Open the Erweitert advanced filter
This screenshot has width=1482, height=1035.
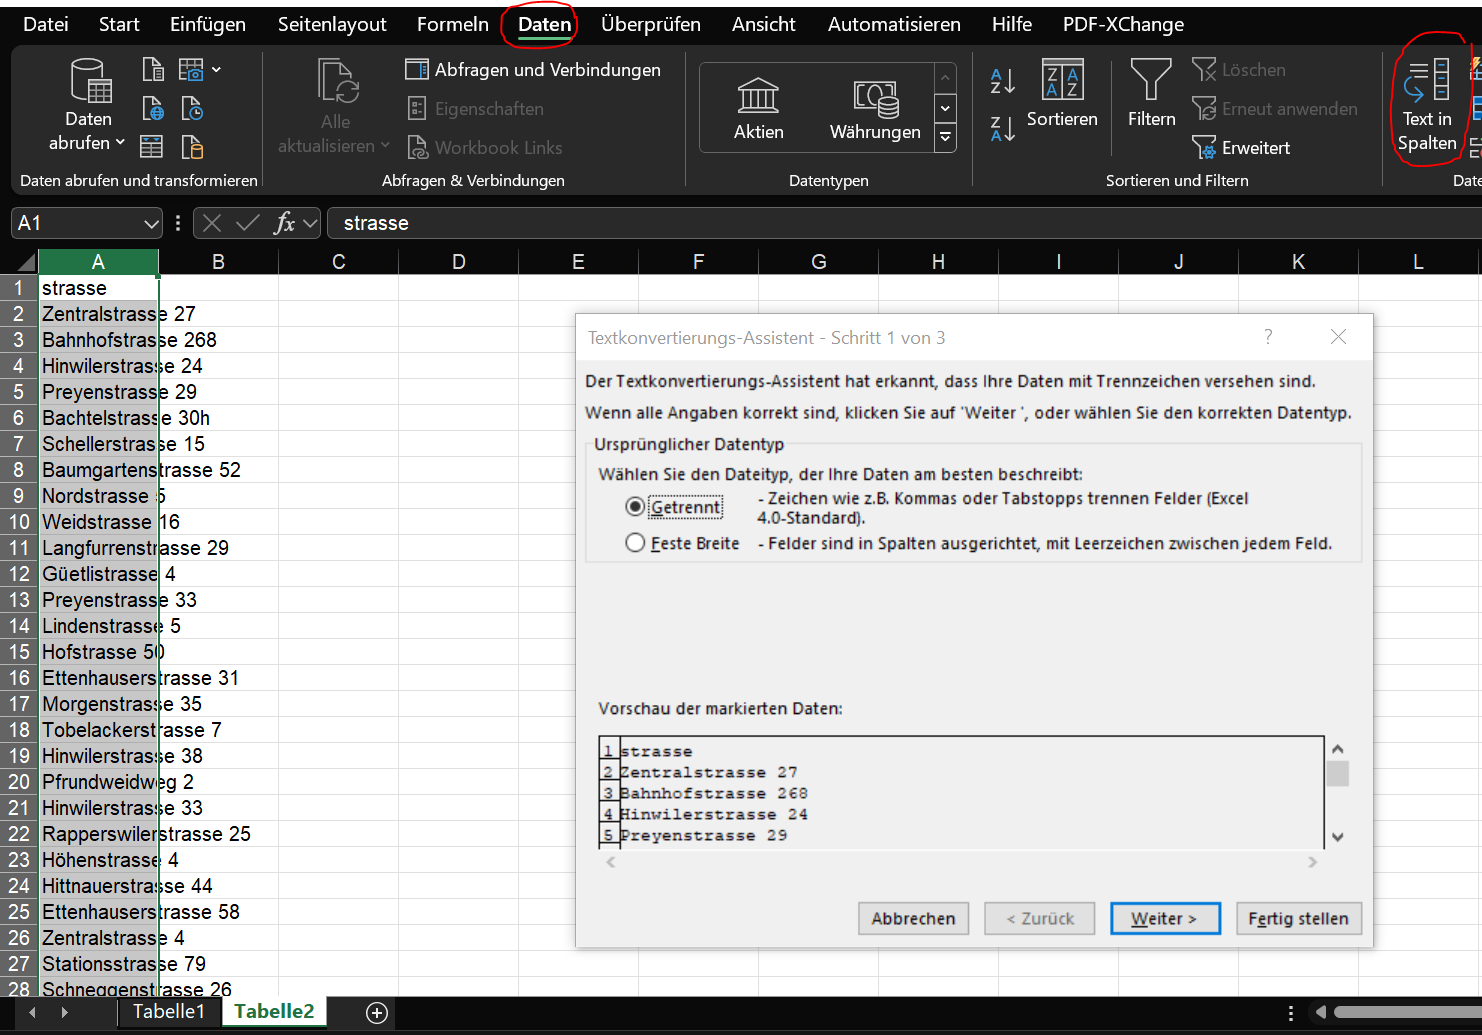click(x=1241, y=147)
